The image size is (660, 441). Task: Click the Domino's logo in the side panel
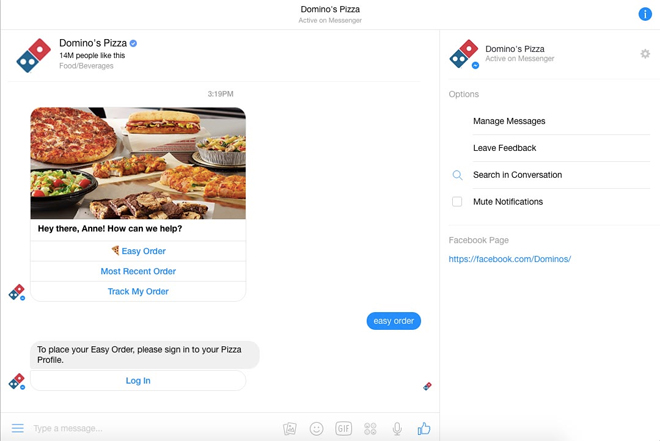pyautogui.click(x=464, y=54)
